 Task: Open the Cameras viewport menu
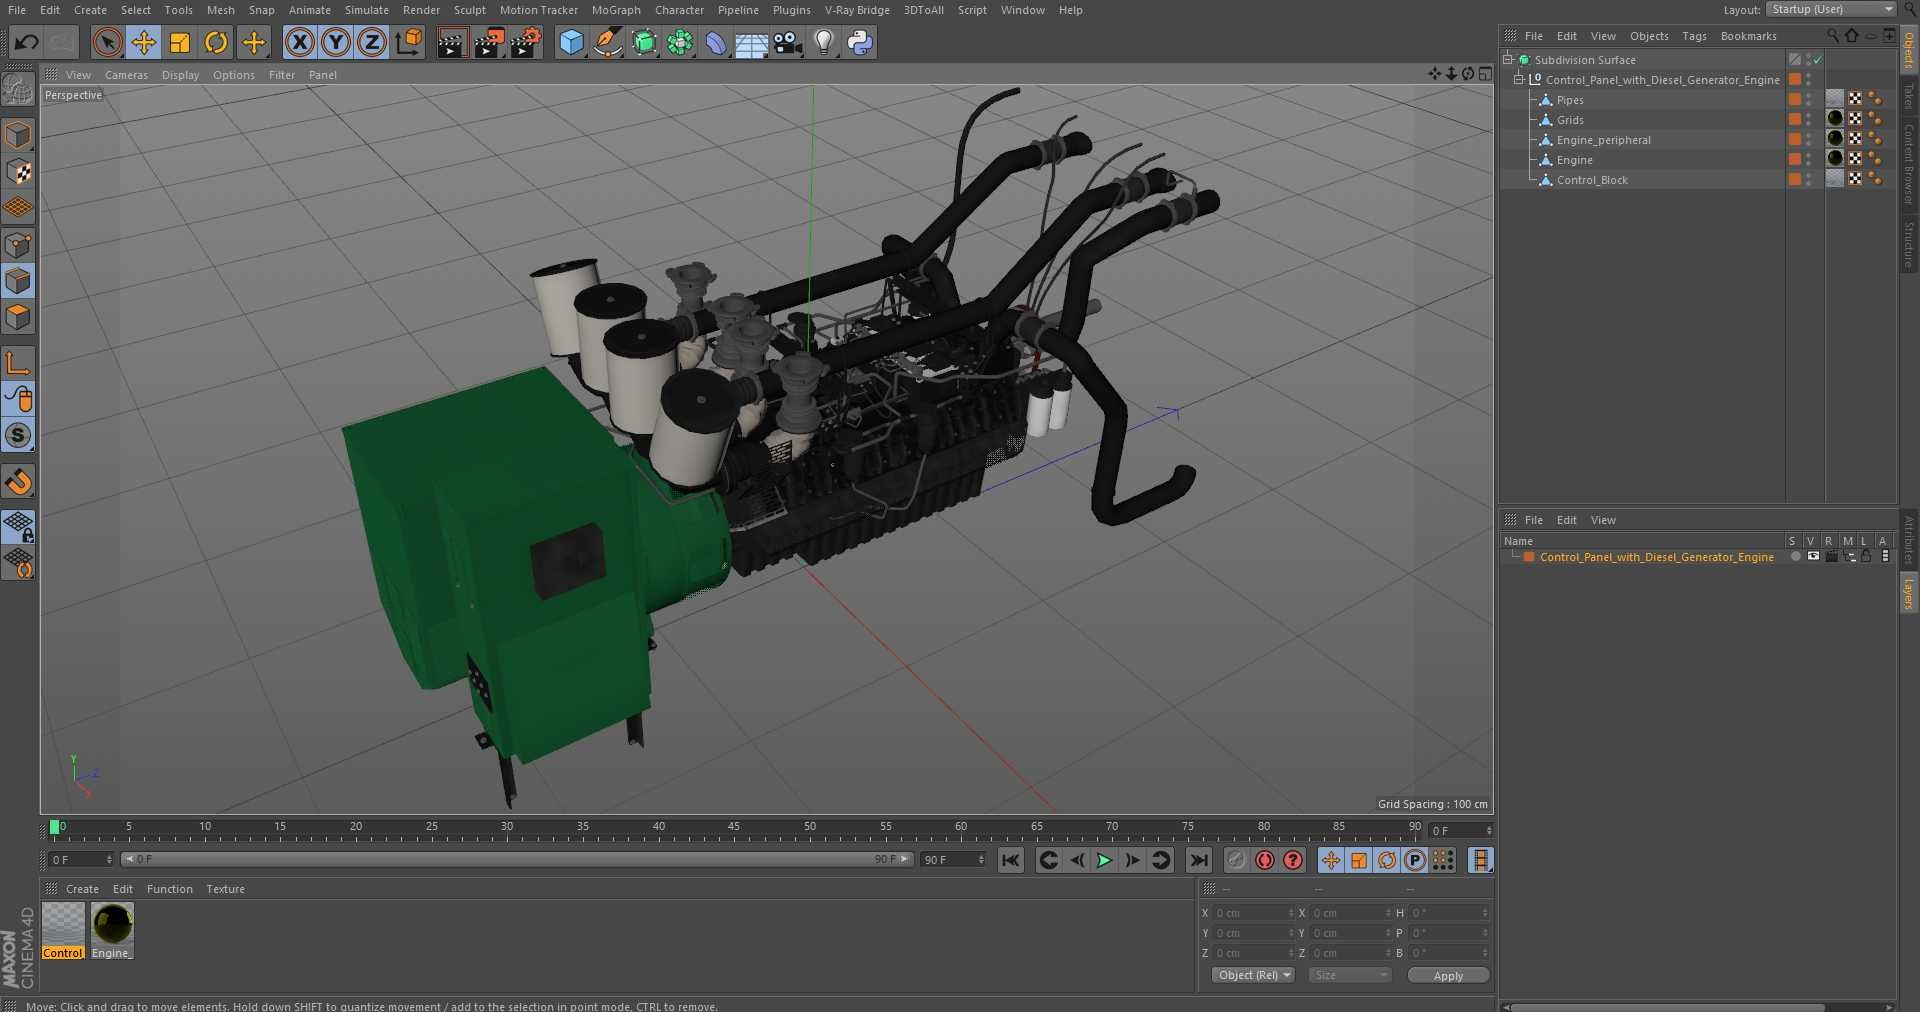point(126,75)
